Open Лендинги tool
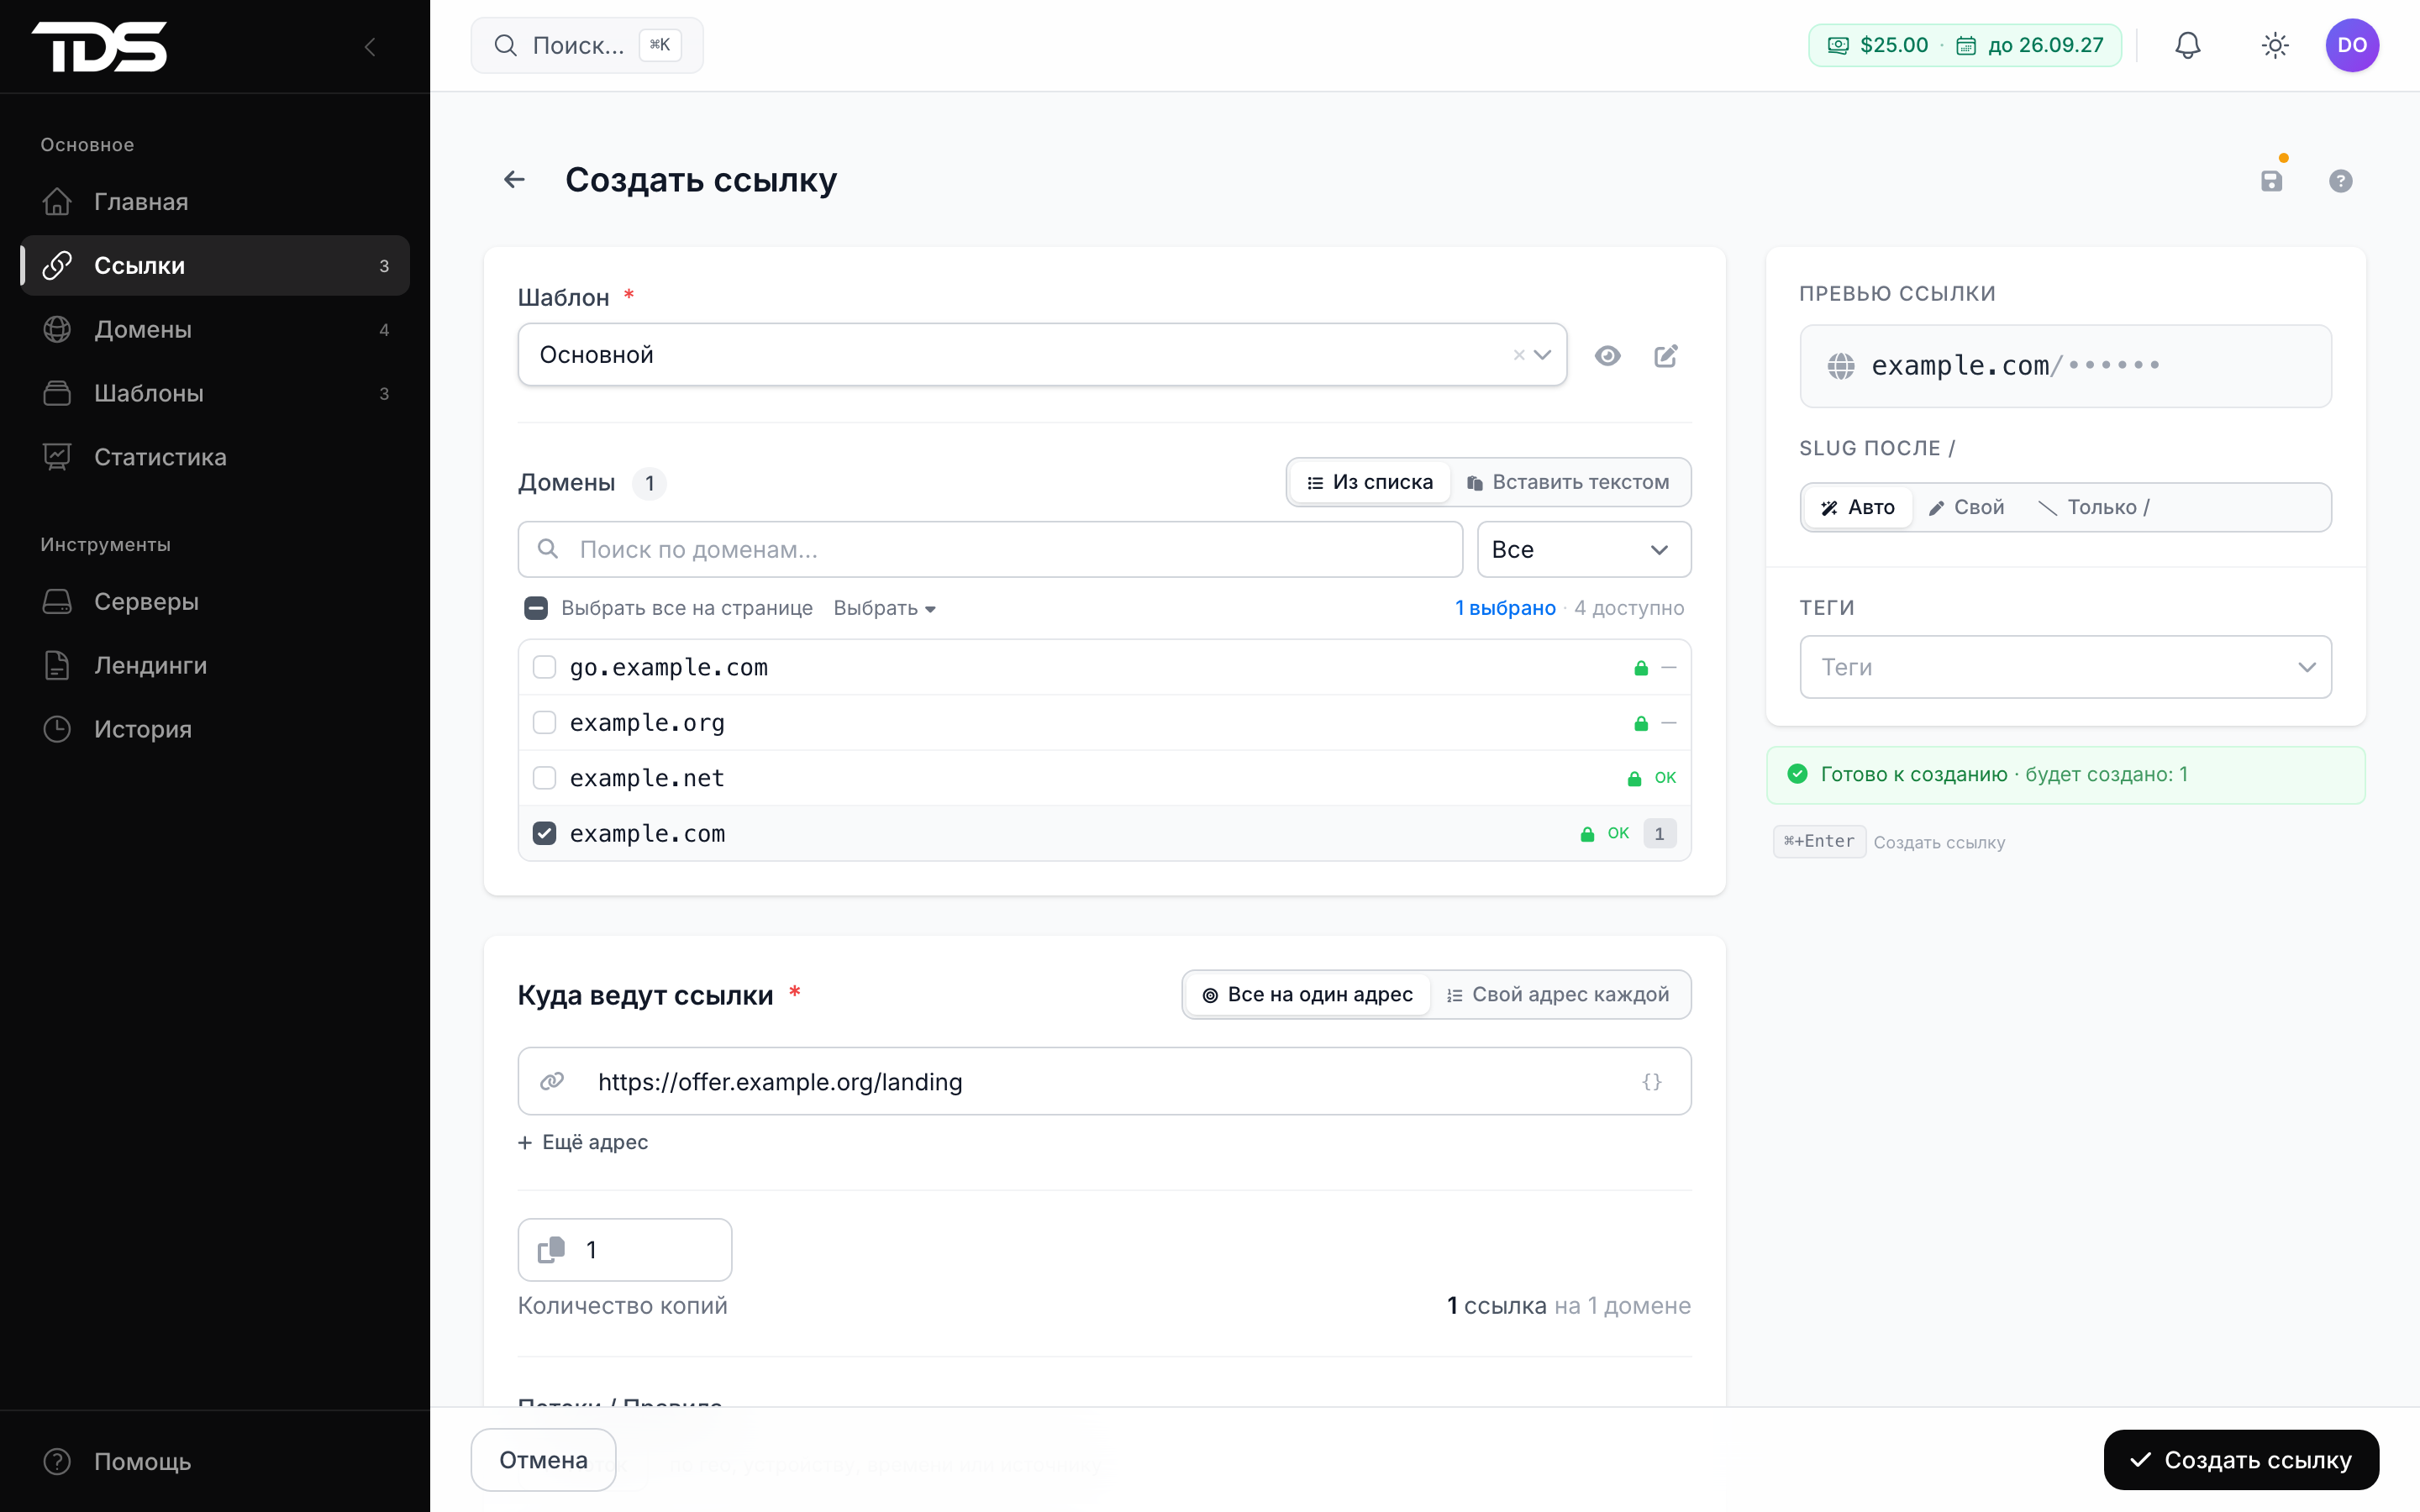This screenshot has height=1512, width=2420. point(215,665)
